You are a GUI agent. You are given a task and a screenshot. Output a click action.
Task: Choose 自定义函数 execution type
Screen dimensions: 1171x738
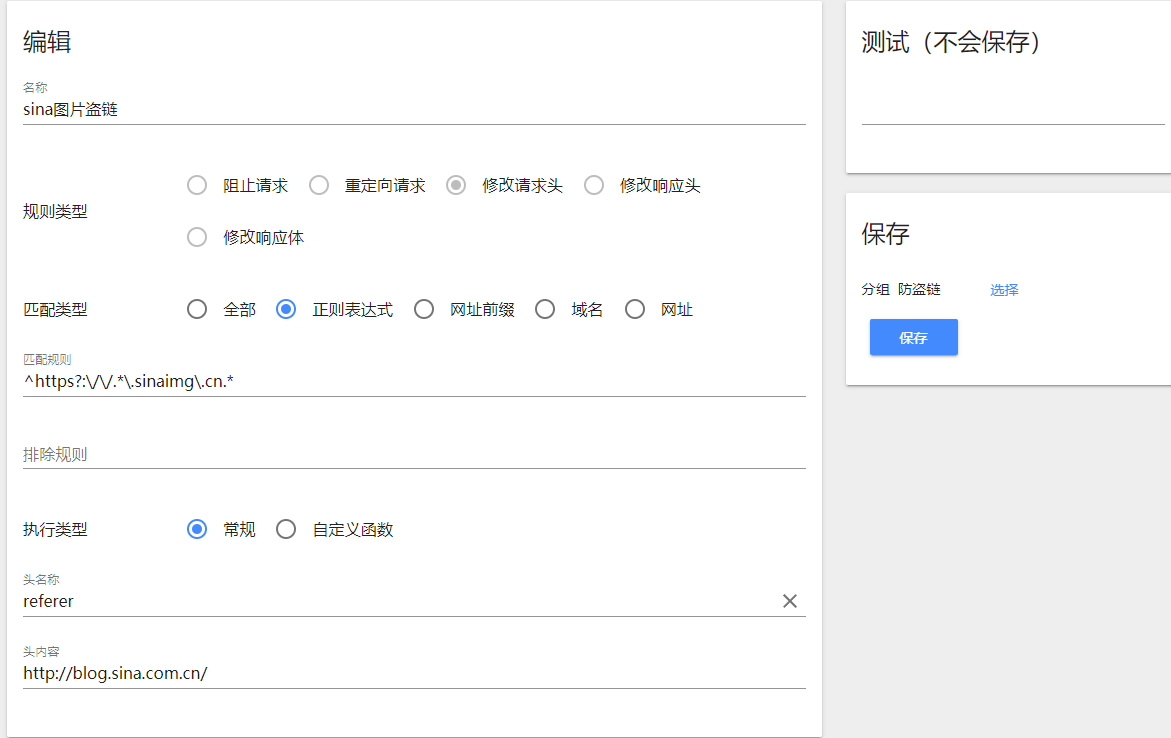click(286, 529)
